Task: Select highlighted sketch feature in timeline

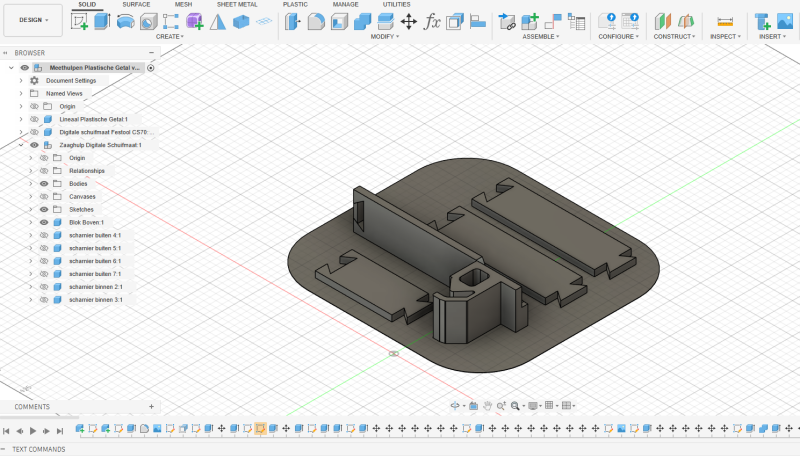Action: [x=260, y=428]
